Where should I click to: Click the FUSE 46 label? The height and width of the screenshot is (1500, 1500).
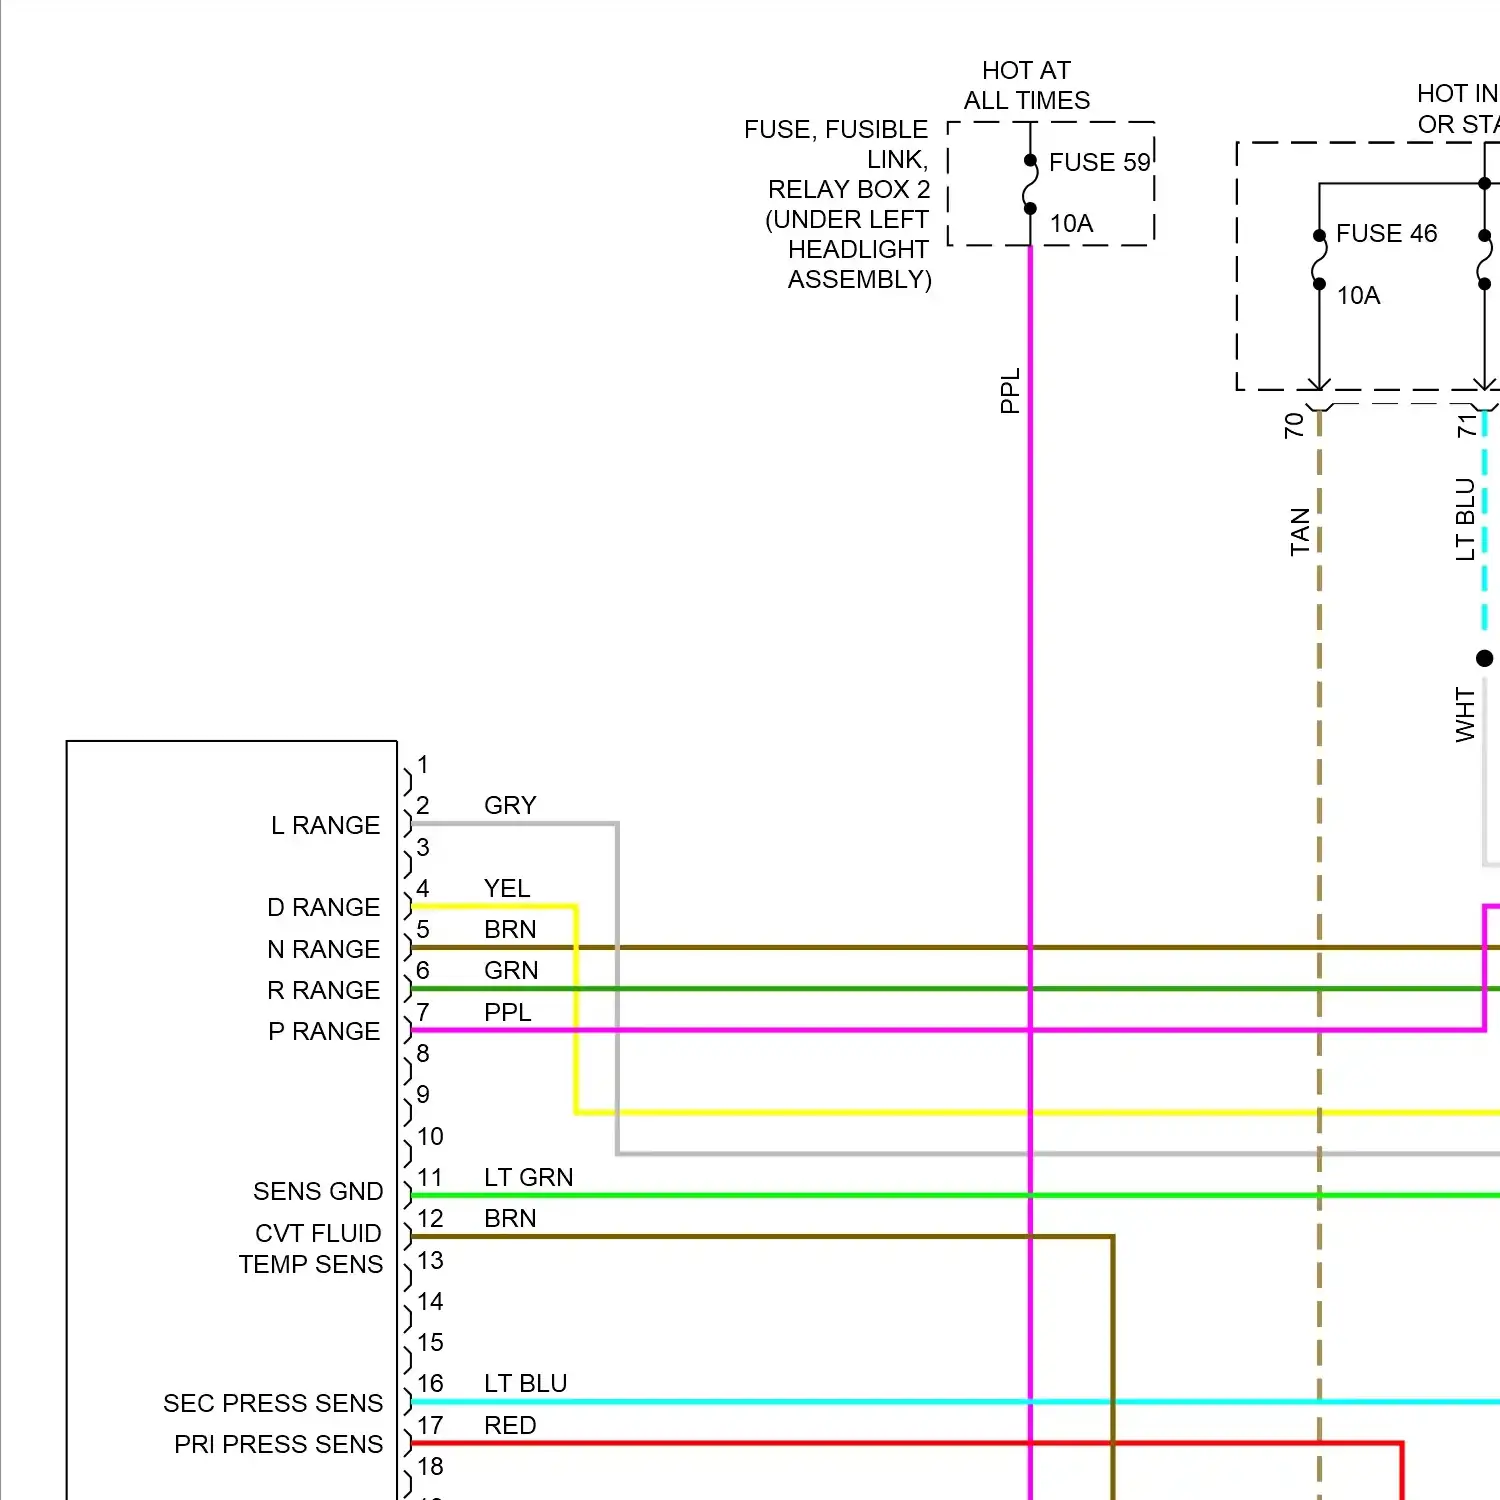tap(1386, 233)
